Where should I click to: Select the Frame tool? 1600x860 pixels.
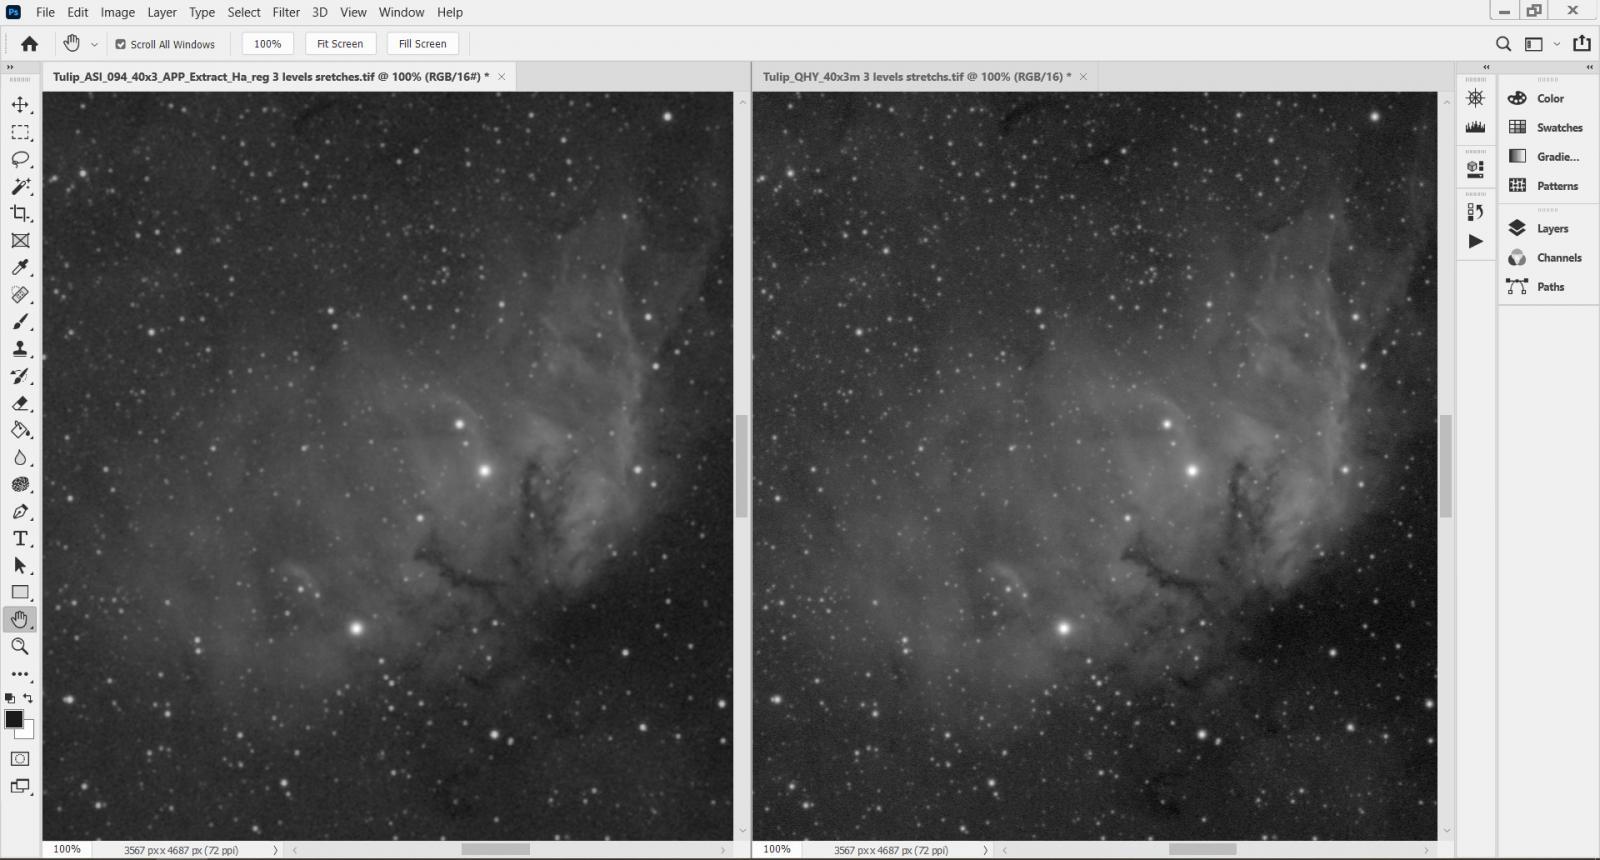pos(20,240)
